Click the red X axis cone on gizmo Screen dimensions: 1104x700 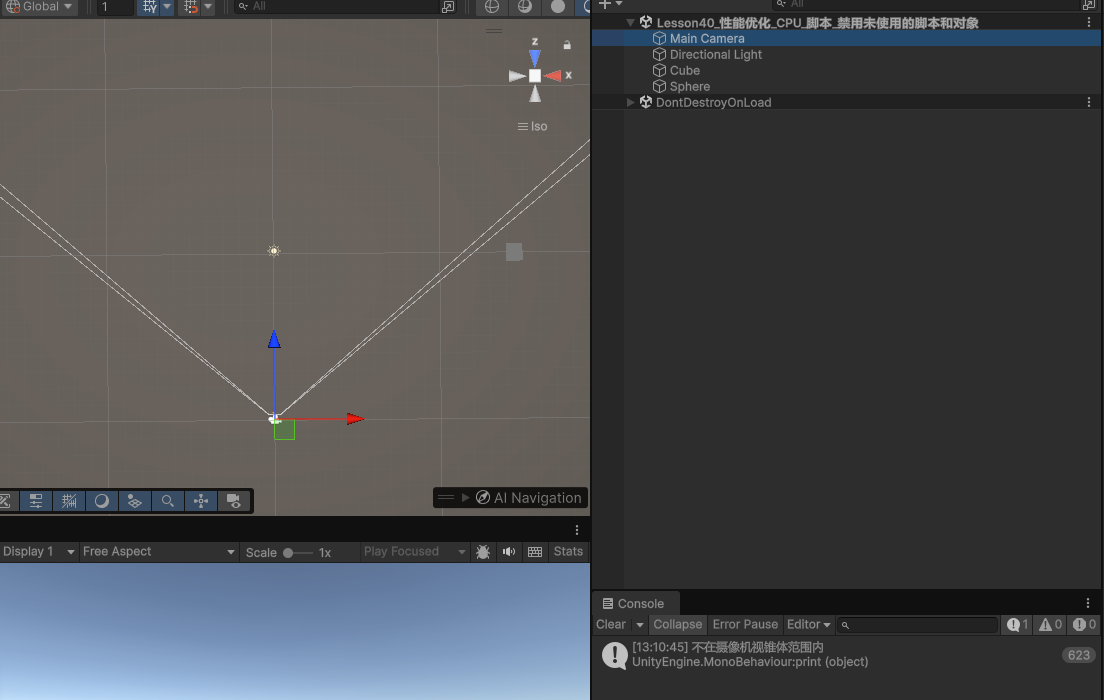554,75
